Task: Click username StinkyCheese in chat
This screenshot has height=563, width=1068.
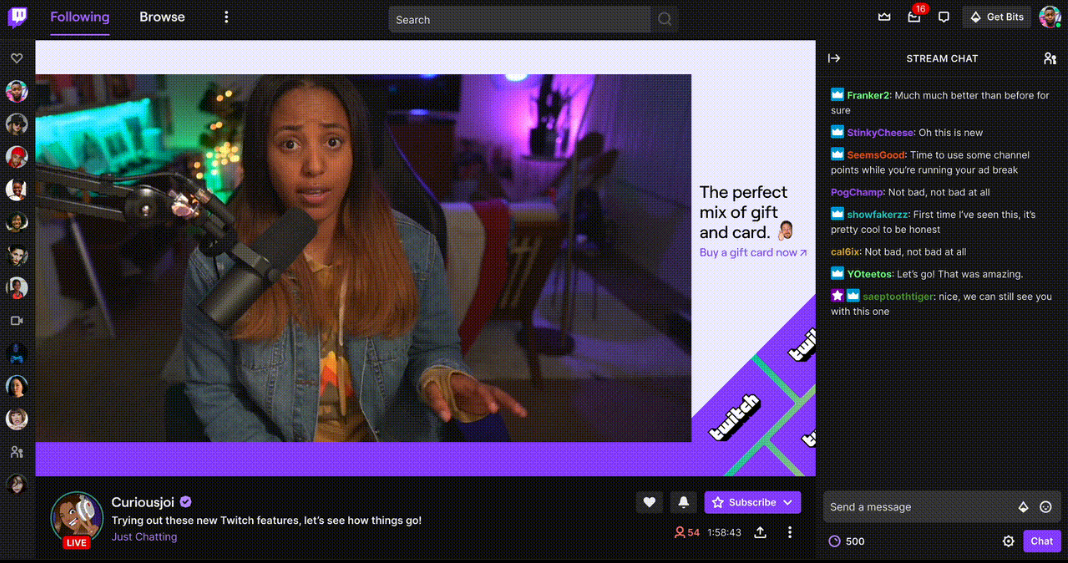Action: coord(879,133)
